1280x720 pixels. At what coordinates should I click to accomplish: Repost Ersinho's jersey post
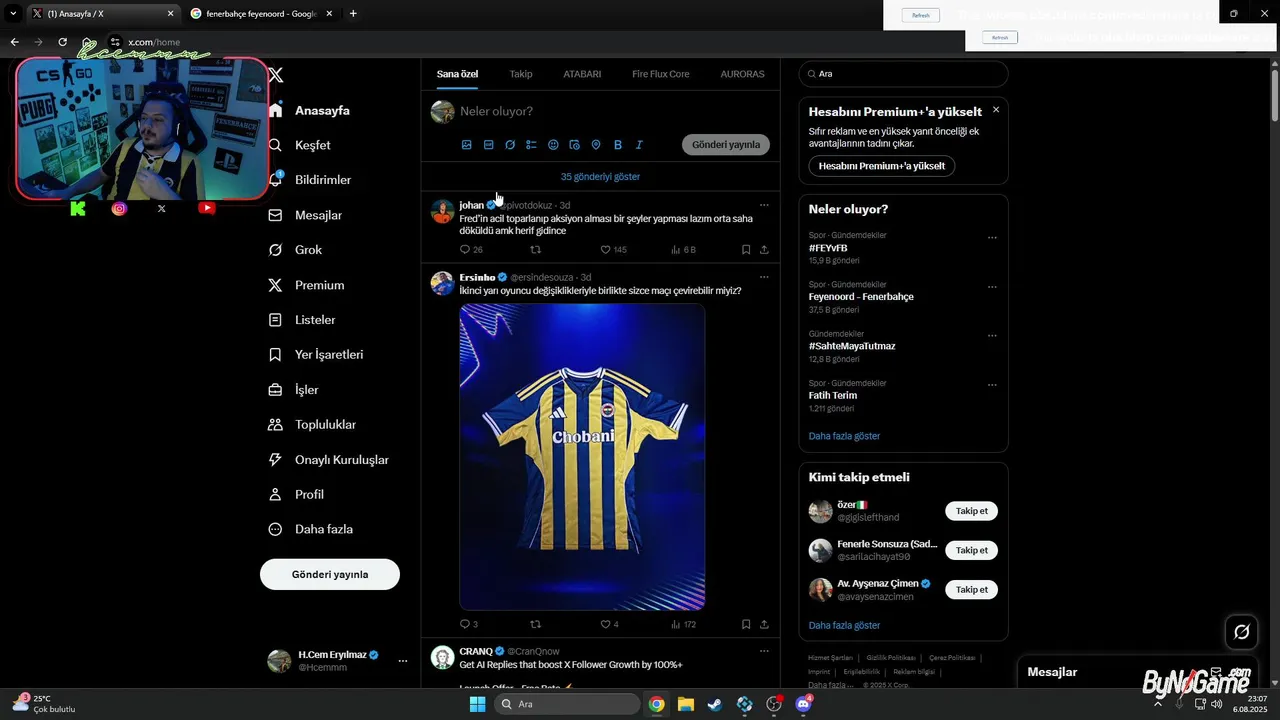pos(535,624)
